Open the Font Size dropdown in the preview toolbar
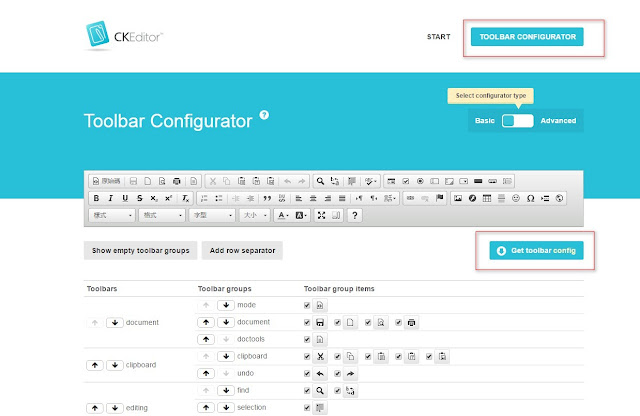This screenshot has width=640, height=416. 255,215
